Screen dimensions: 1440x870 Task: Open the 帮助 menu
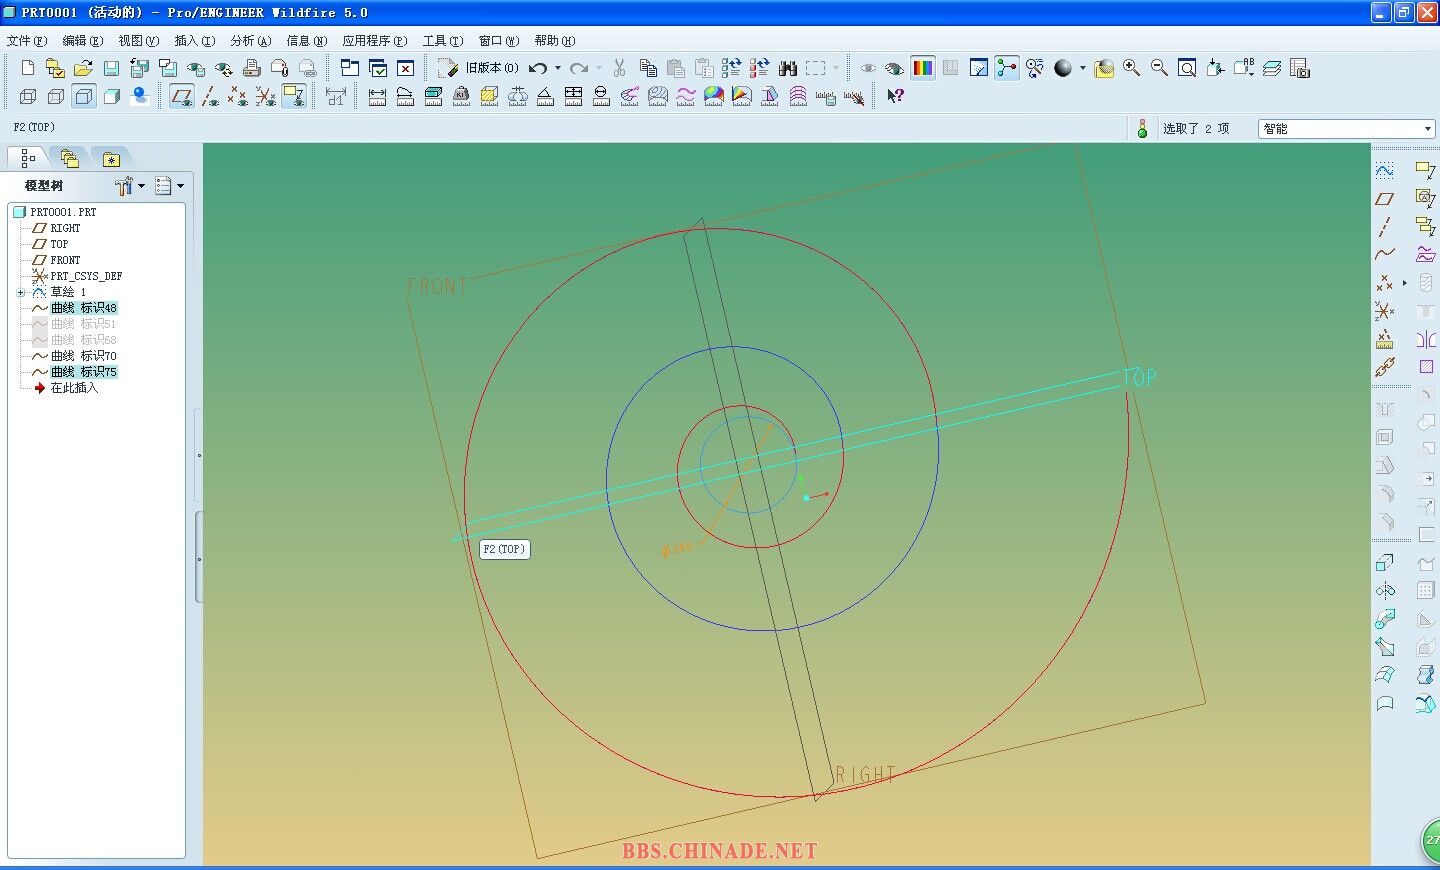click(x=554, y=41)
